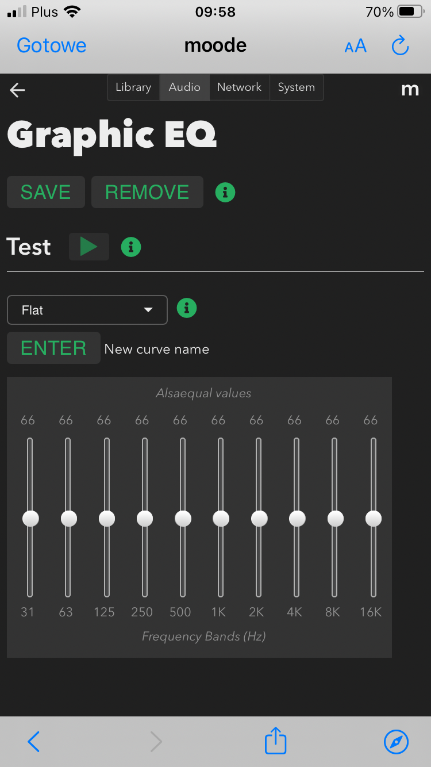The width and height of the screenshot is (431, 767).
Task: Tap the browser back chevron at bottom
Action: pyautogui.click(x=33, y=742)
